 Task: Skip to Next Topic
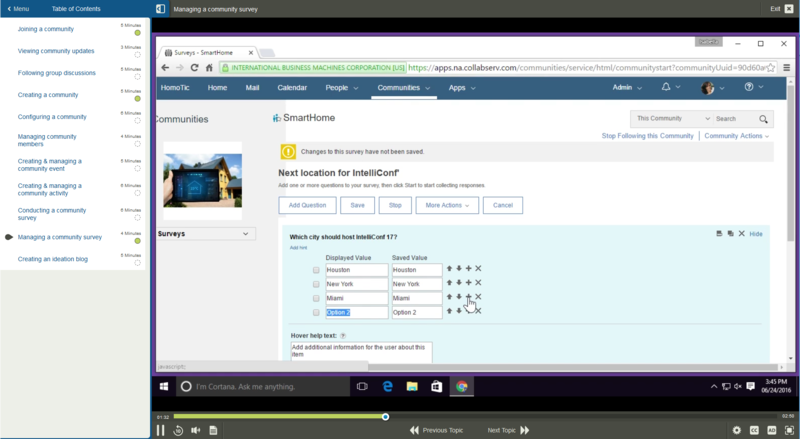[508, 430]
